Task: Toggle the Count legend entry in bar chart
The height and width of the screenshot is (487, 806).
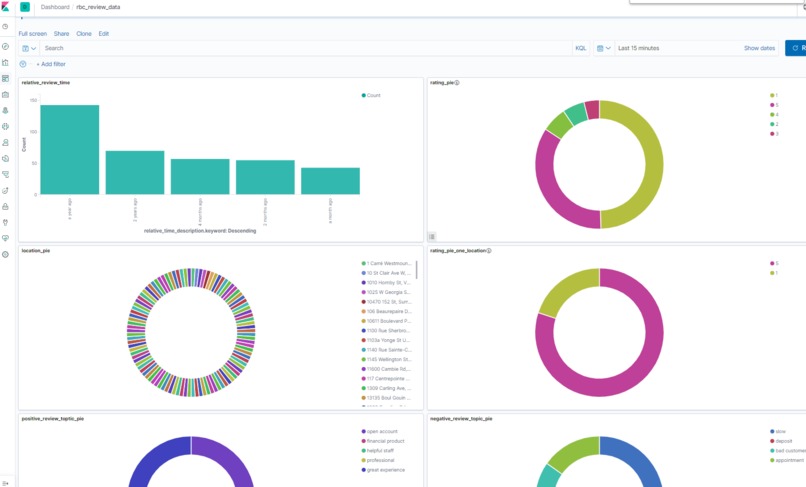Action: coord(371,95)
